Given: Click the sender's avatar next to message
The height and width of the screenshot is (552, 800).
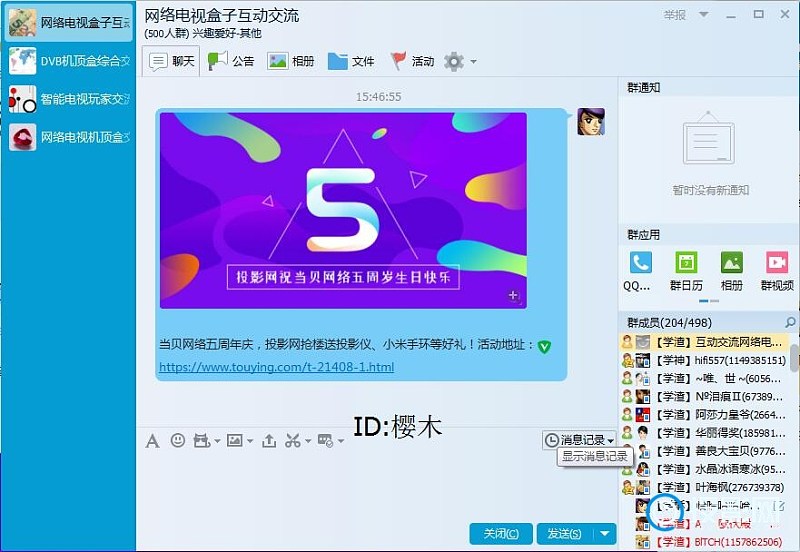Looking at the screenshot, I should [x=591, y=121].
